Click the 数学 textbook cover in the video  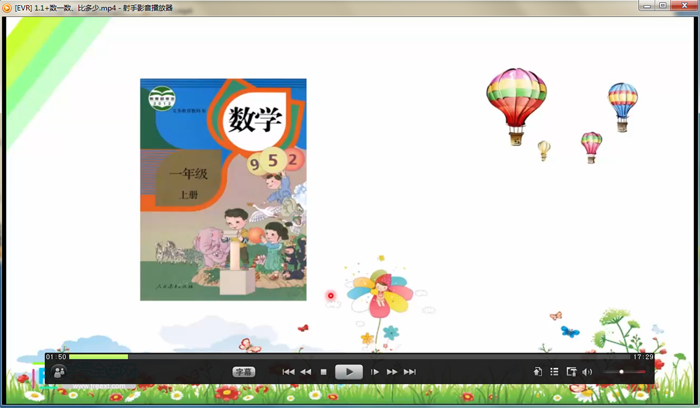tap(223, 189)
